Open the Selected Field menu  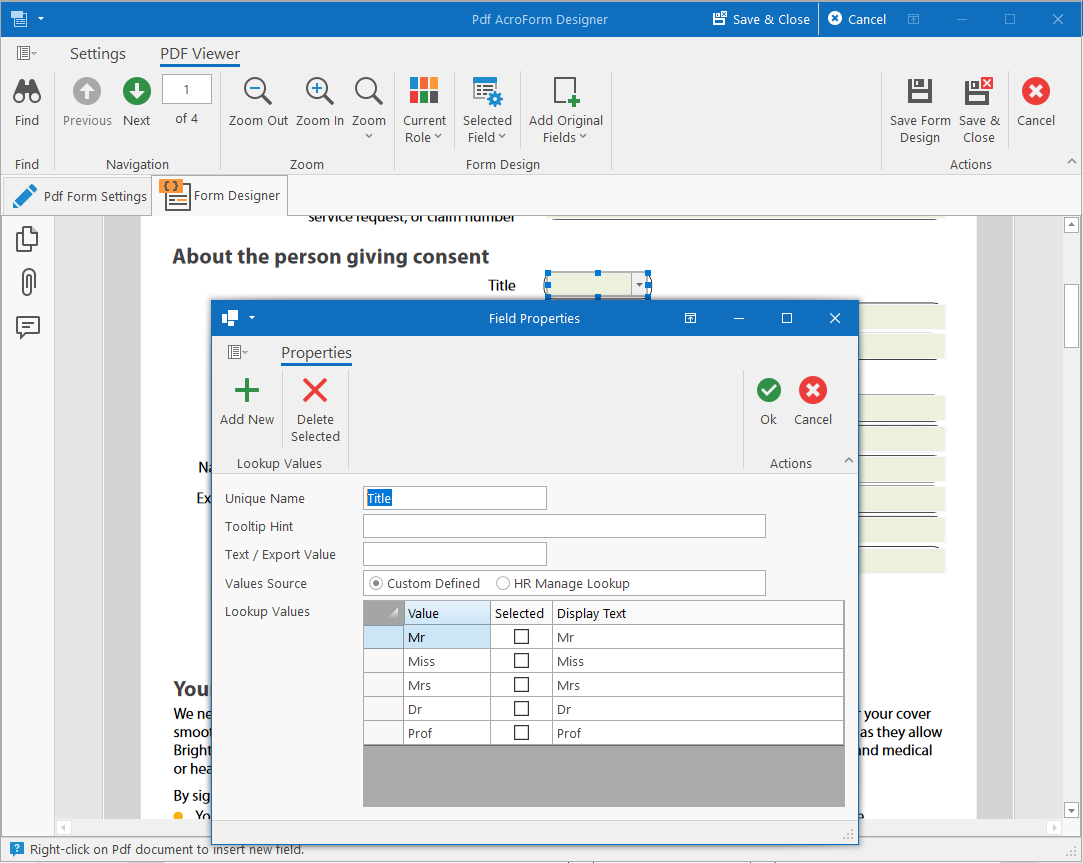pyautogui.click(x=487, y=111)
